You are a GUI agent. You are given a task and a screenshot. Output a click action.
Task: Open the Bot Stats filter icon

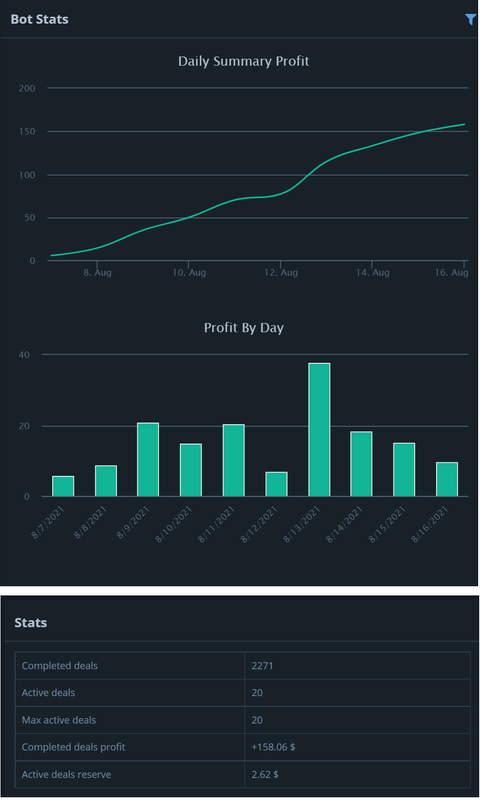tap(470, 19)
